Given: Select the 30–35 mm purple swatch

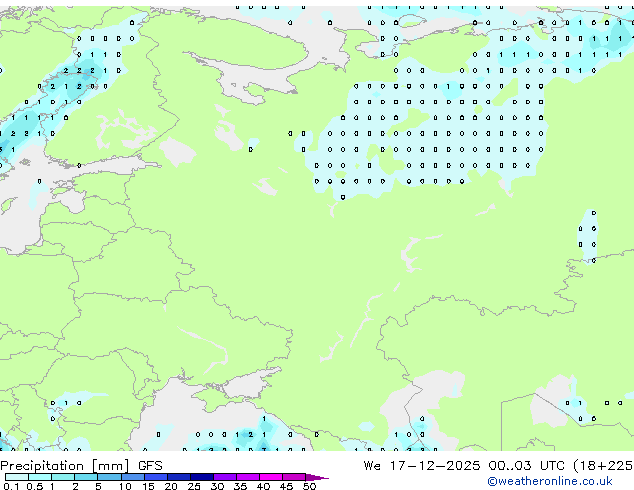Looking at the screenshot, I should (x=225, y=477).
